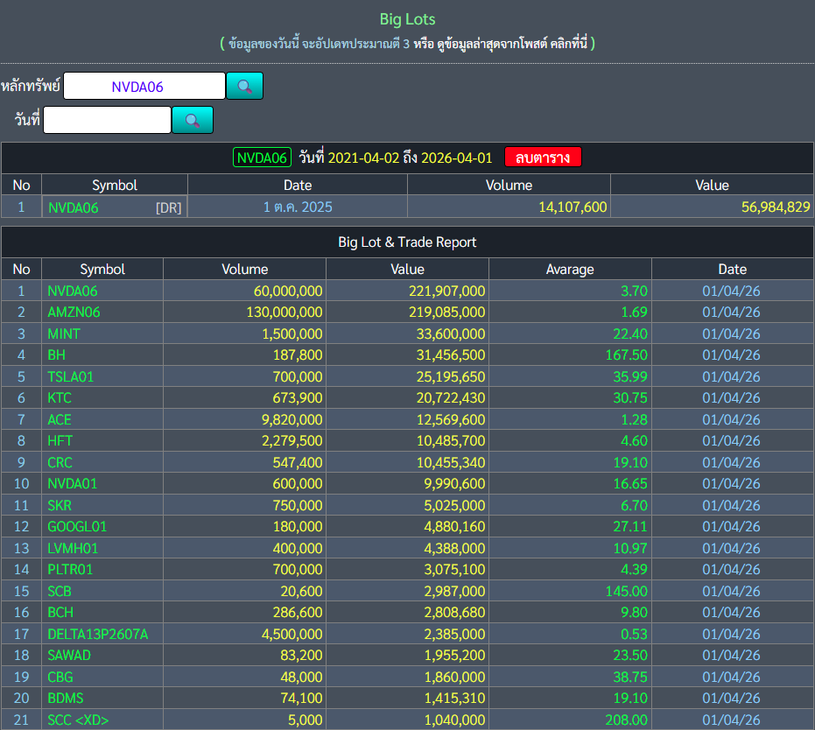Click the symbol input containing NVDA06
This screenshot has height=730, width=815.
pyautogui.click(x=144, y=86)
